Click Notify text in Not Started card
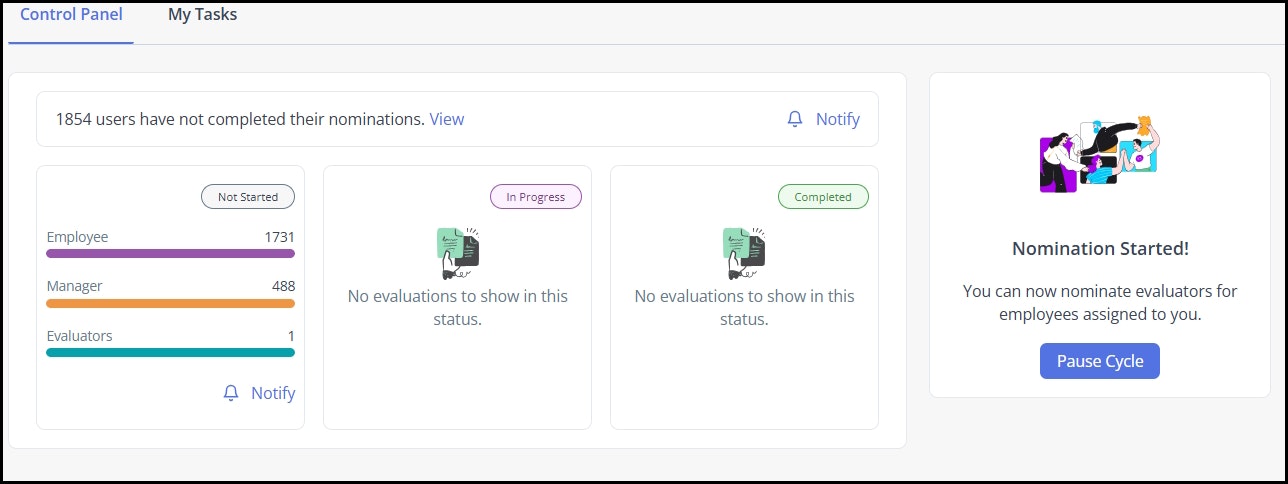 273,393
